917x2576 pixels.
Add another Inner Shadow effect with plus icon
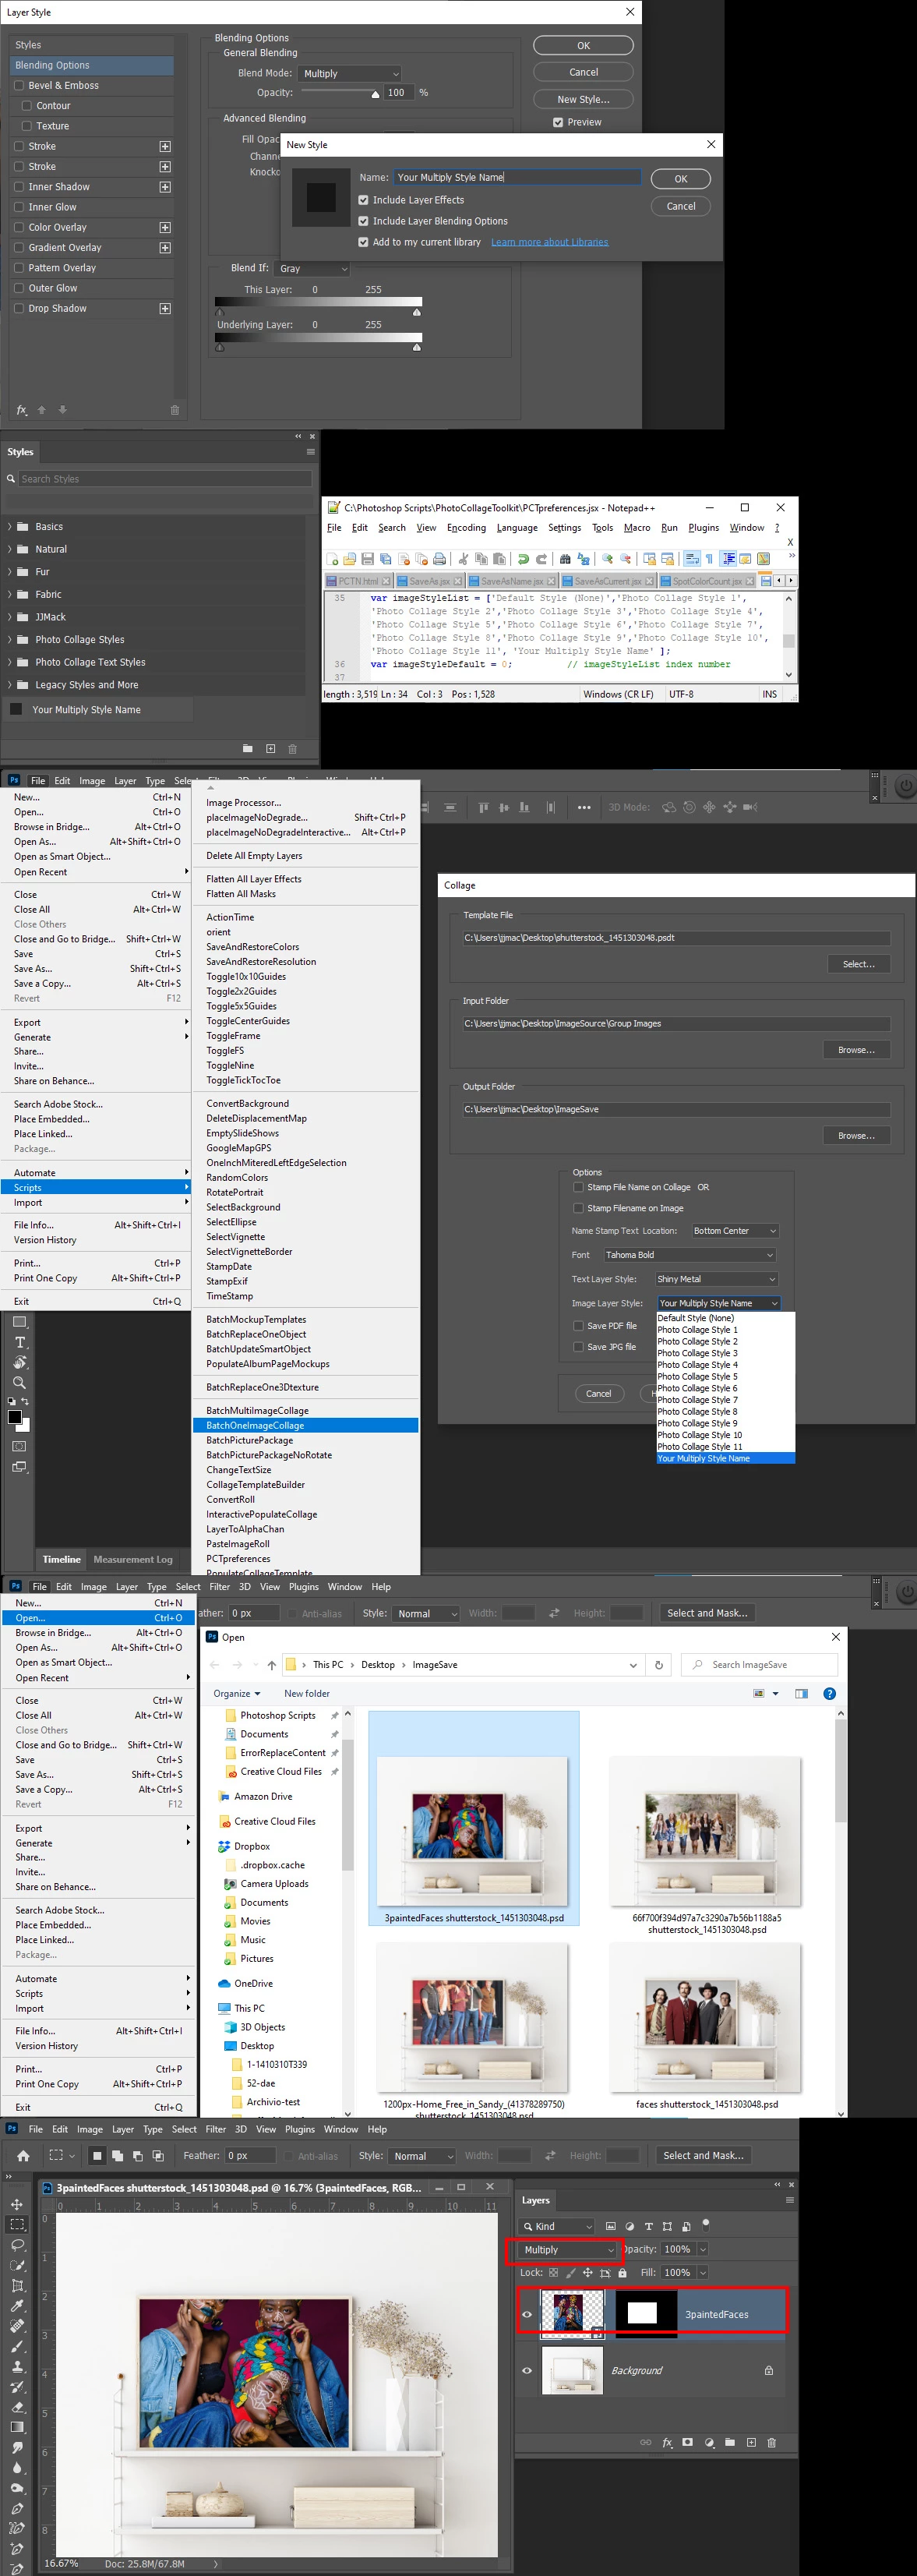(x=165, y=187)
